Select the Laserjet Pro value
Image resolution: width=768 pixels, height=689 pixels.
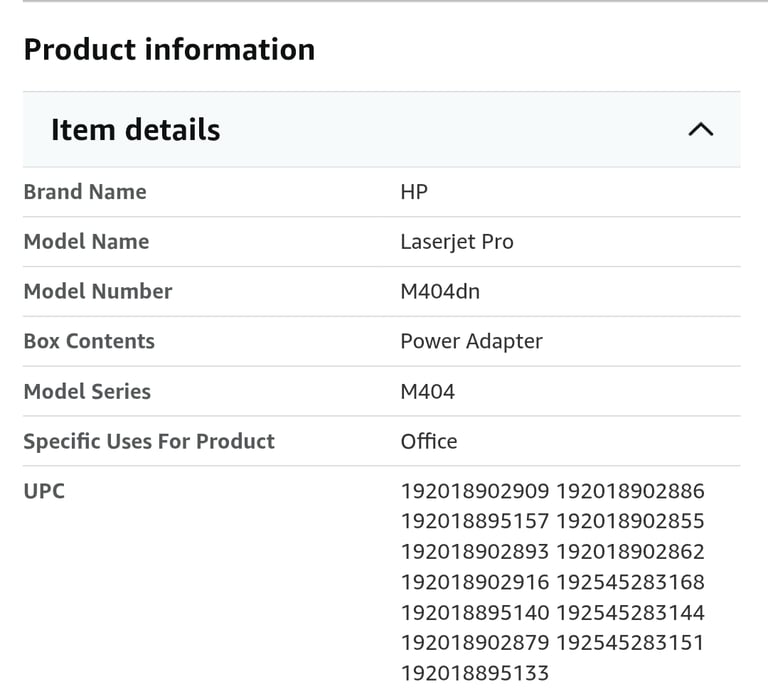tap(457, 242)
